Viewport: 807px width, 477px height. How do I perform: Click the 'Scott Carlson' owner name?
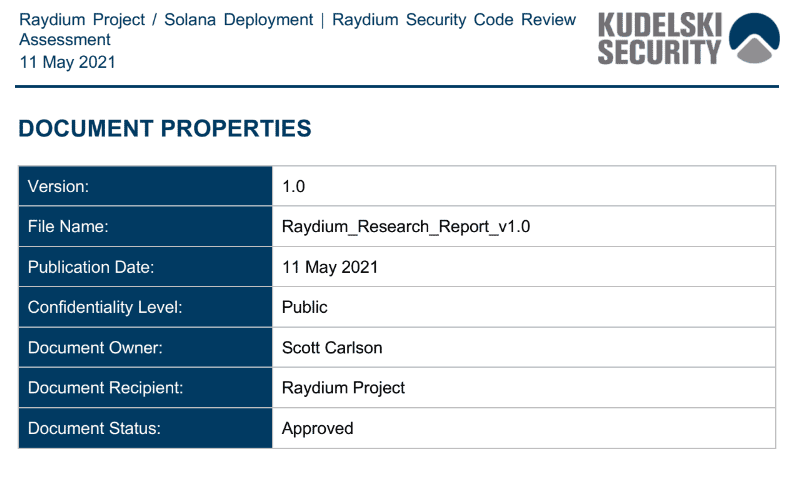click(x=332, y=348)
